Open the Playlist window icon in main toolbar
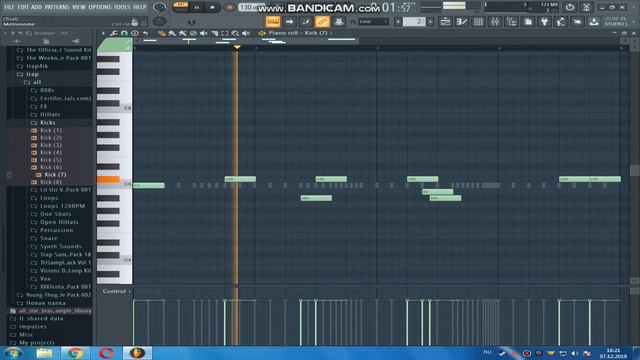Viewport: 640px width, 360px height. click(x=445, y=21)
